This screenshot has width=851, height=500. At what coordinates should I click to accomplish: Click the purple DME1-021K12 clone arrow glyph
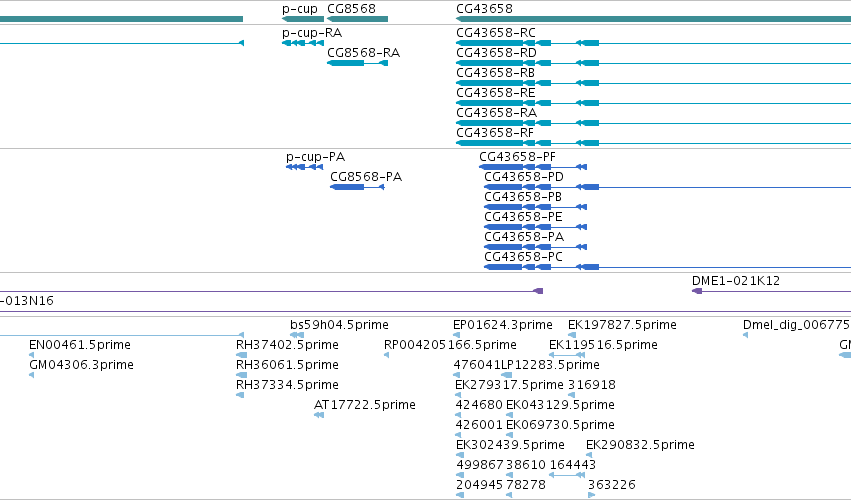coord(697,291)
